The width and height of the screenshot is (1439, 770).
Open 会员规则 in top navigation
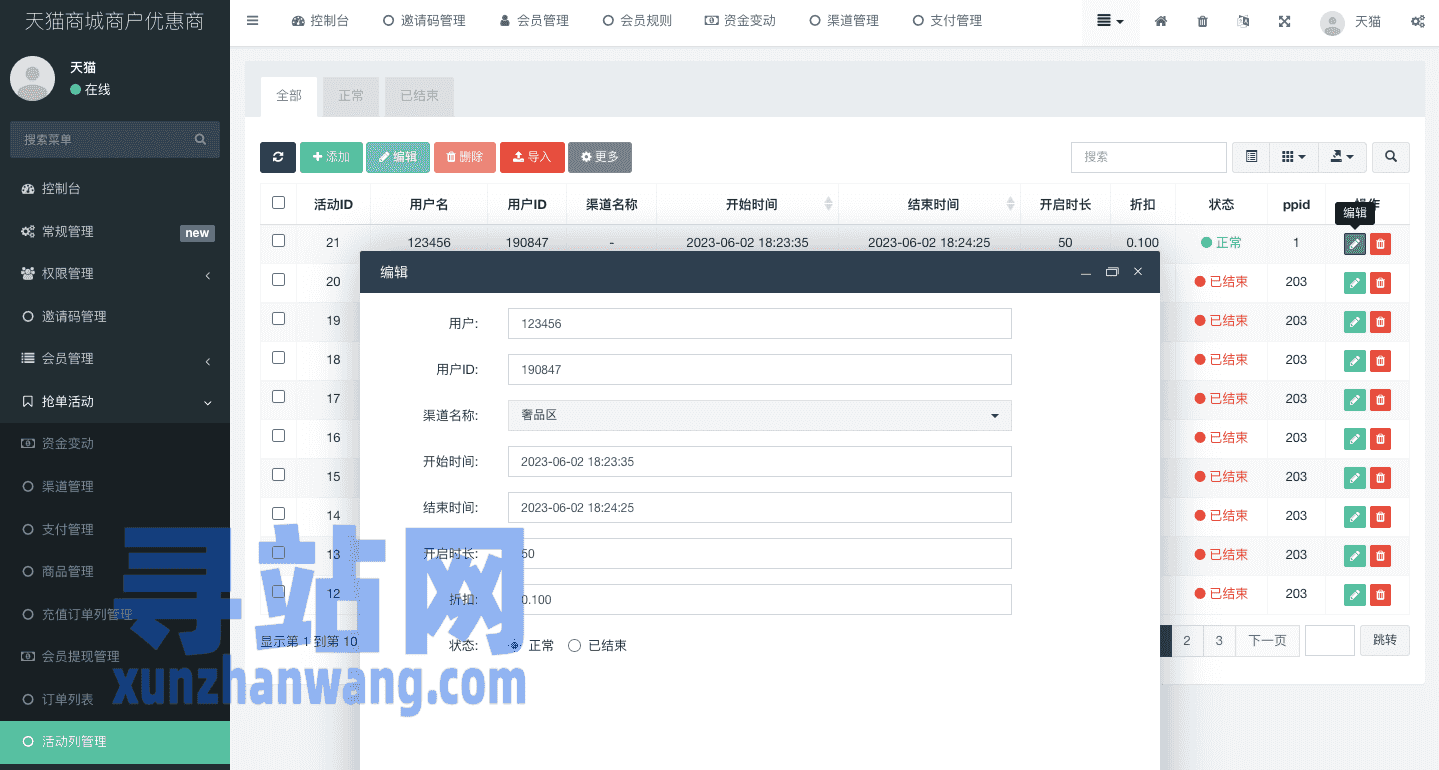637,21
